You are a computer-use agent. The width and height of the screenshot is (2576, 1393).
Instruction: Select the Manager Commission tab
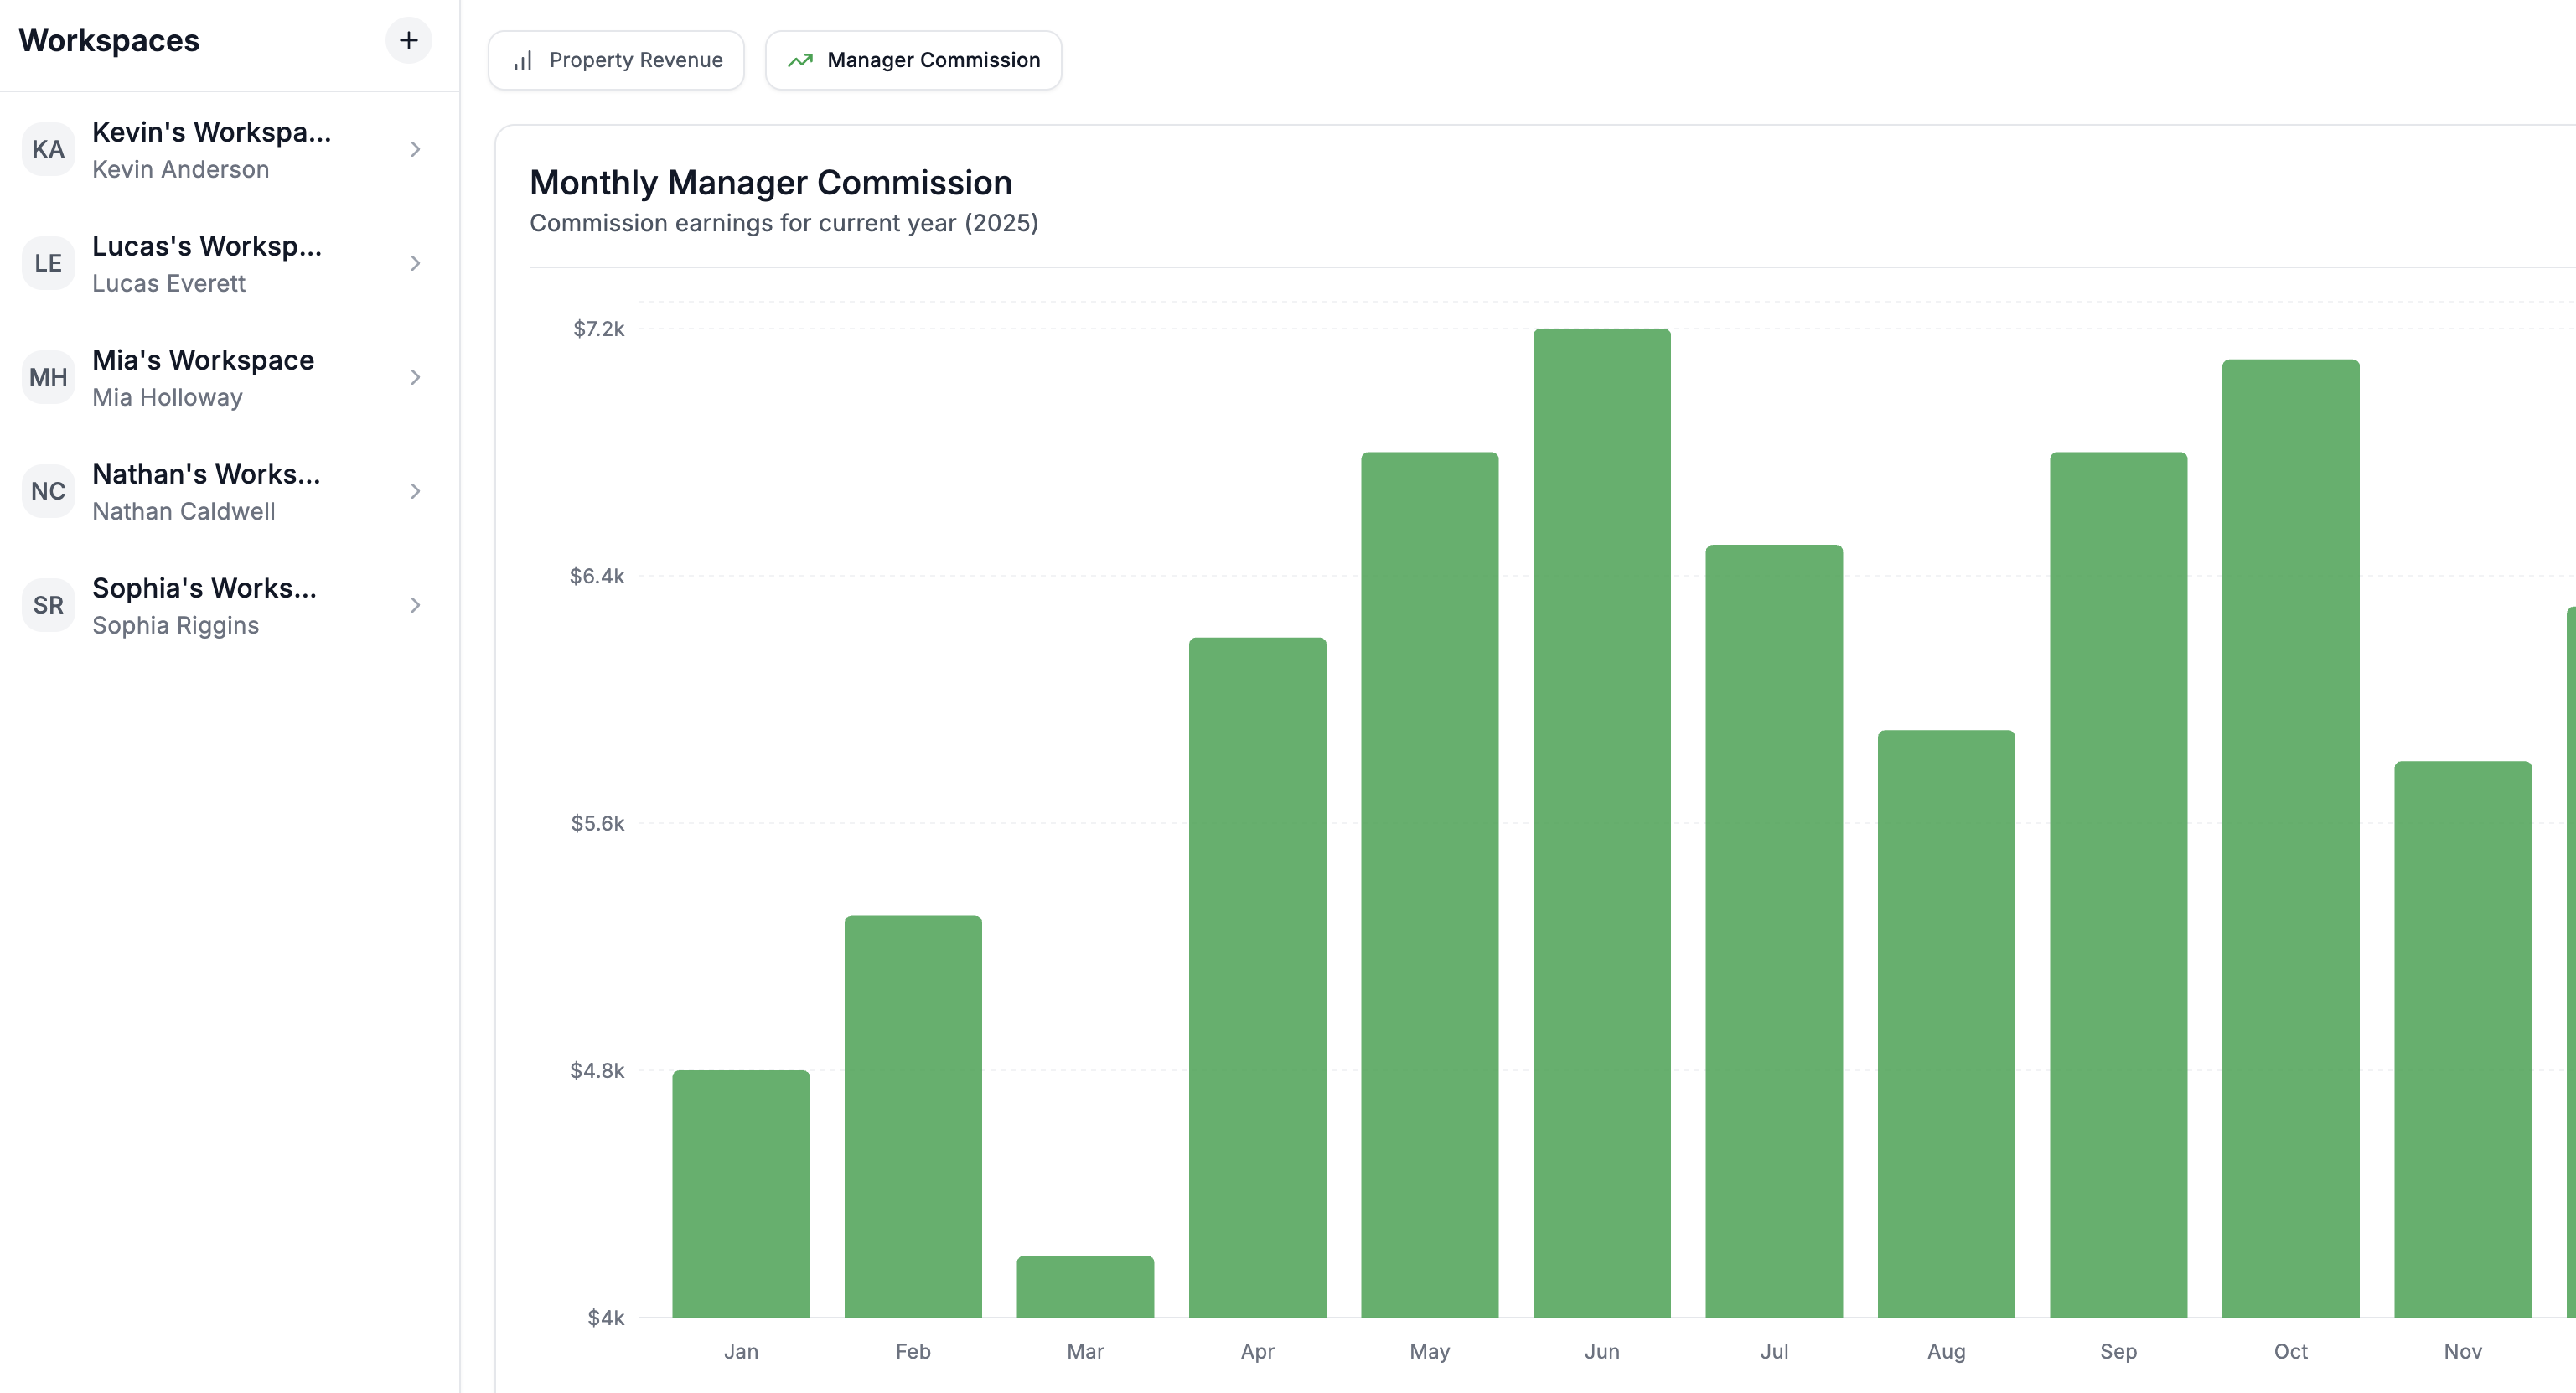(x=913, y=60)
